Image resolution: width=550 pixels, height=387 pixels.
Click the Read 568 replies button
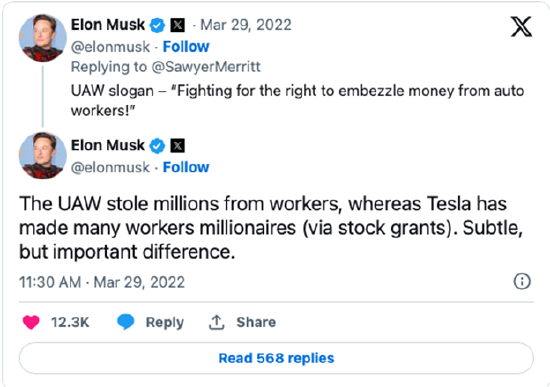[276, 358]
